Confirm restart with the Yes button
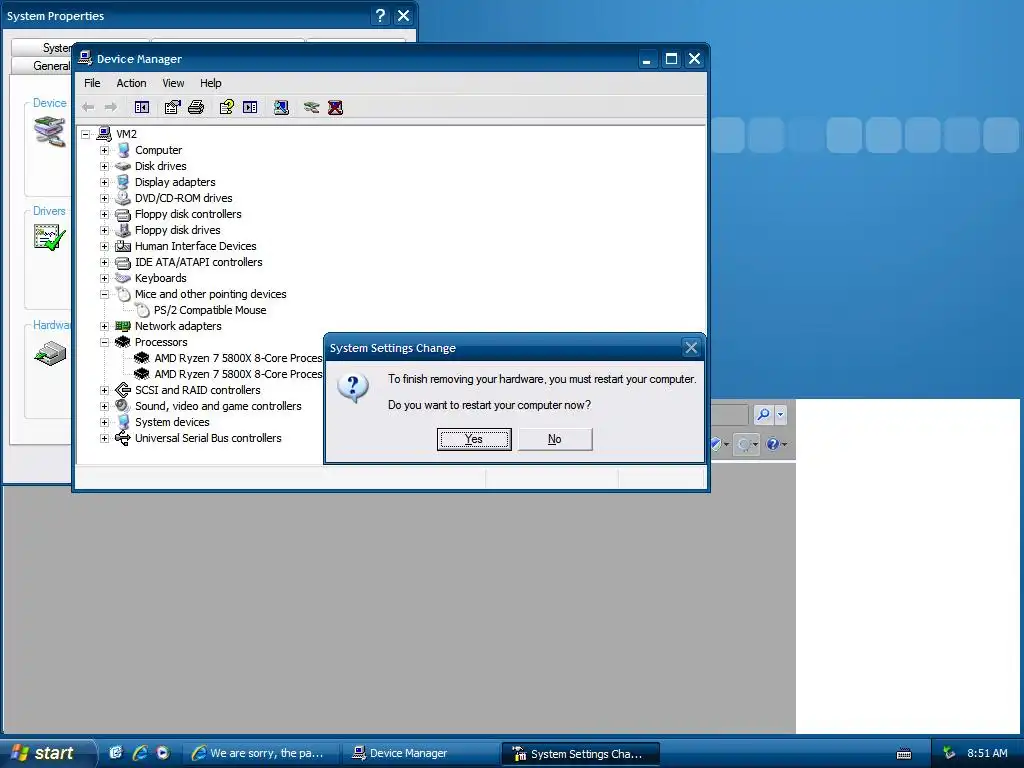The image size is (1024, 768). 473,439
